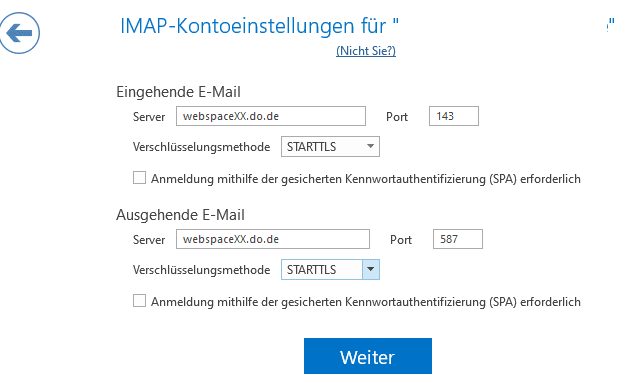The image size is (628, 392).
Task: Focus the incoming mail Server field
Action: tap(271, 116)
